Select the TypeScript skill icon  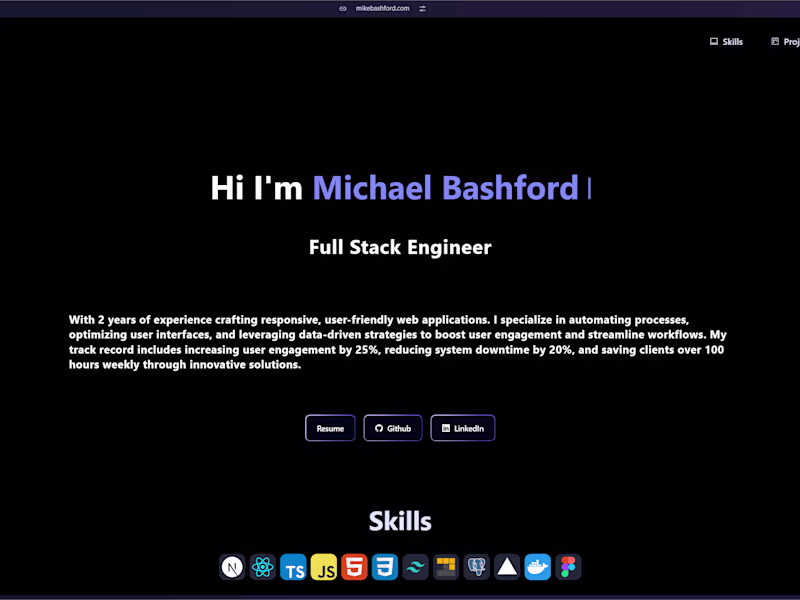(294, 567)
